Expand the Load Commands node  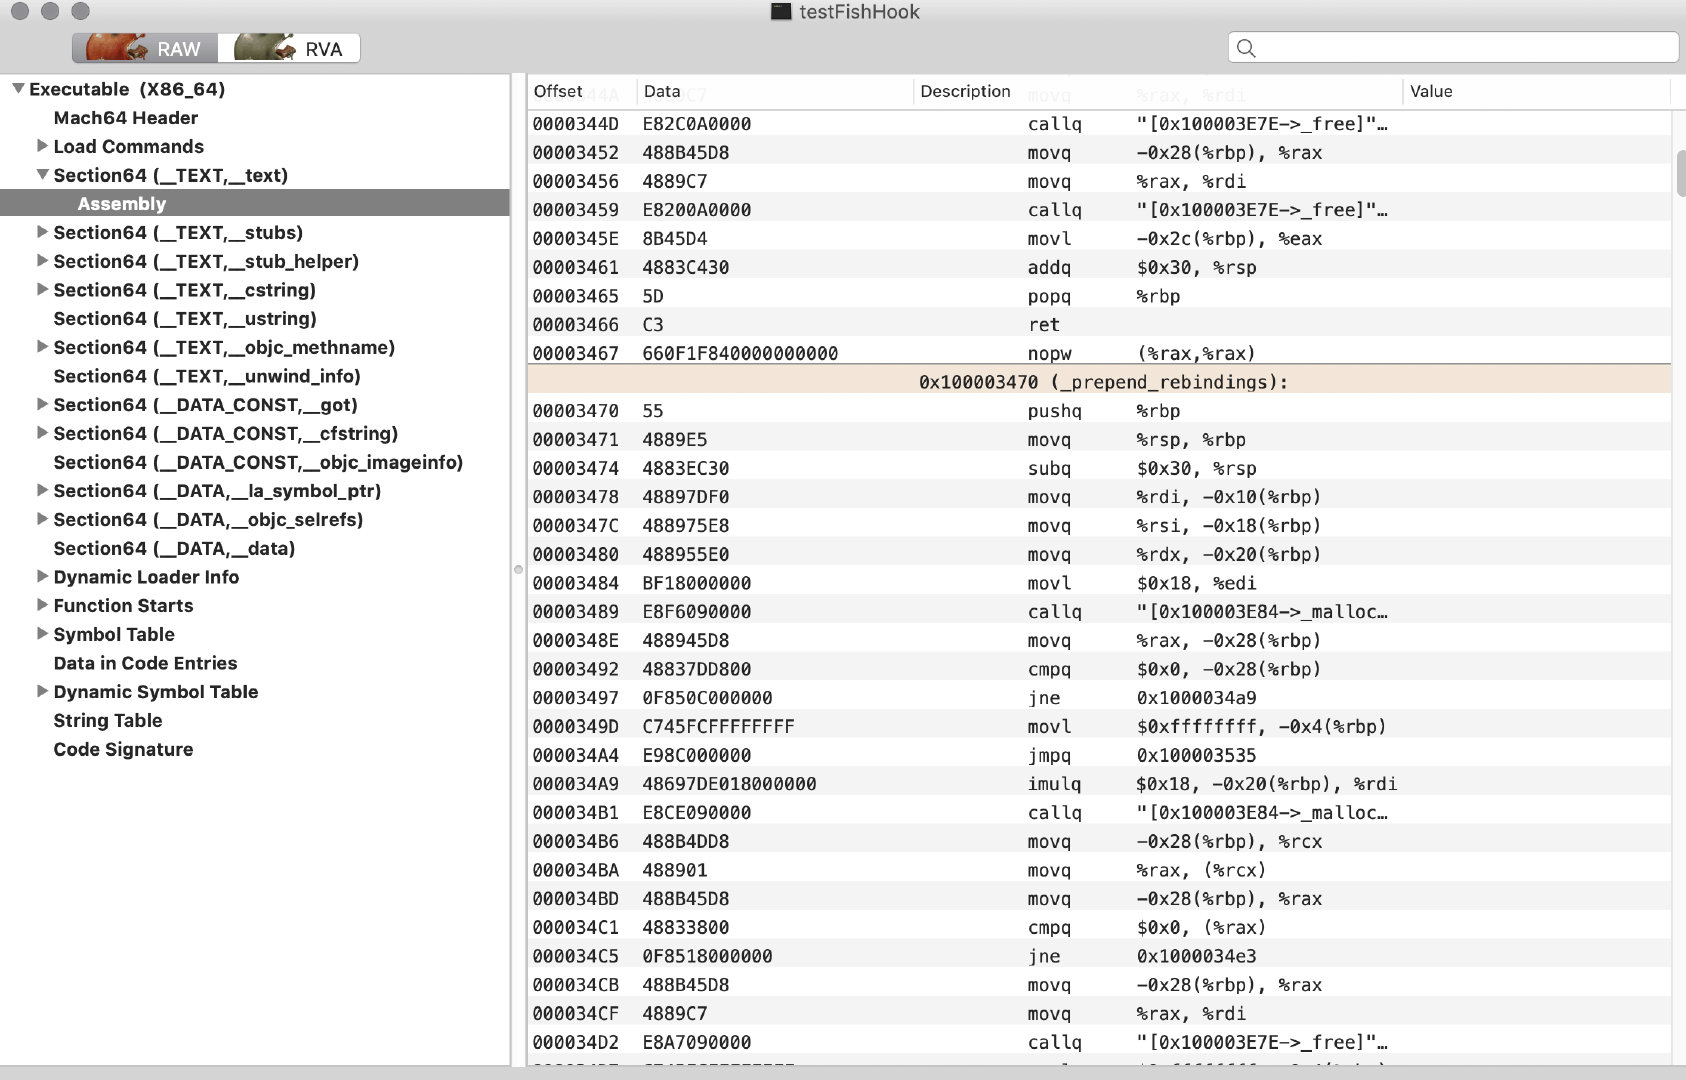point(42,146)
